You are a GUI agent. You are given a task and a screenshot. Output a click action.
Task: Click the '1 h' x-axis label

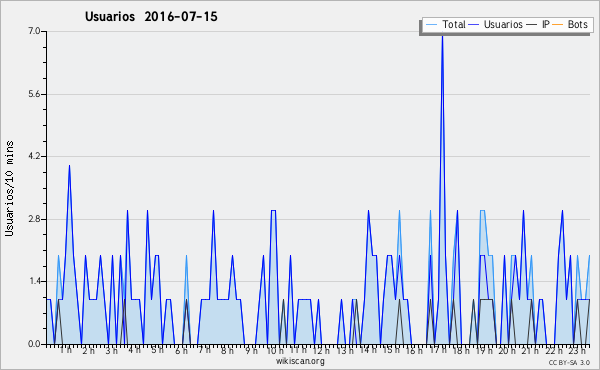pyautogui.click(x=66, y=350)
